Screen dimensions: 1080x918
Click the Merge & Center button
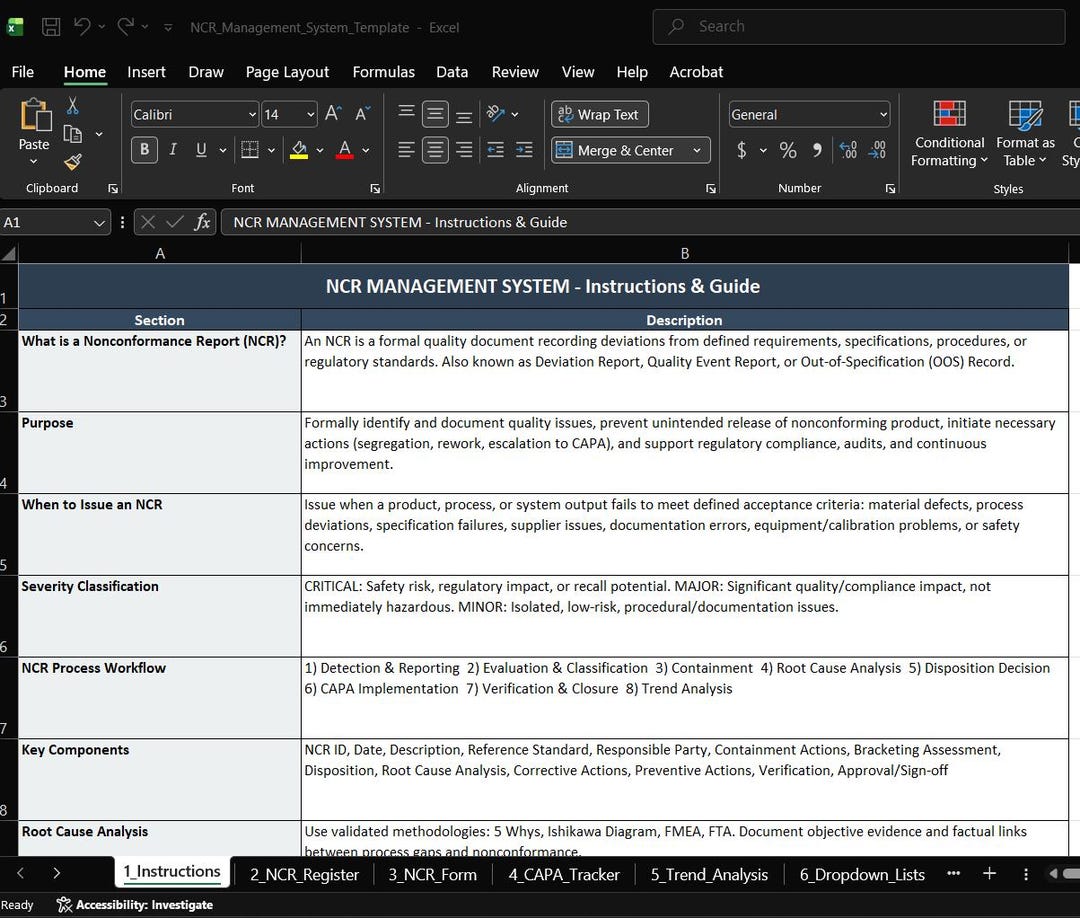[x=617, y=150]
